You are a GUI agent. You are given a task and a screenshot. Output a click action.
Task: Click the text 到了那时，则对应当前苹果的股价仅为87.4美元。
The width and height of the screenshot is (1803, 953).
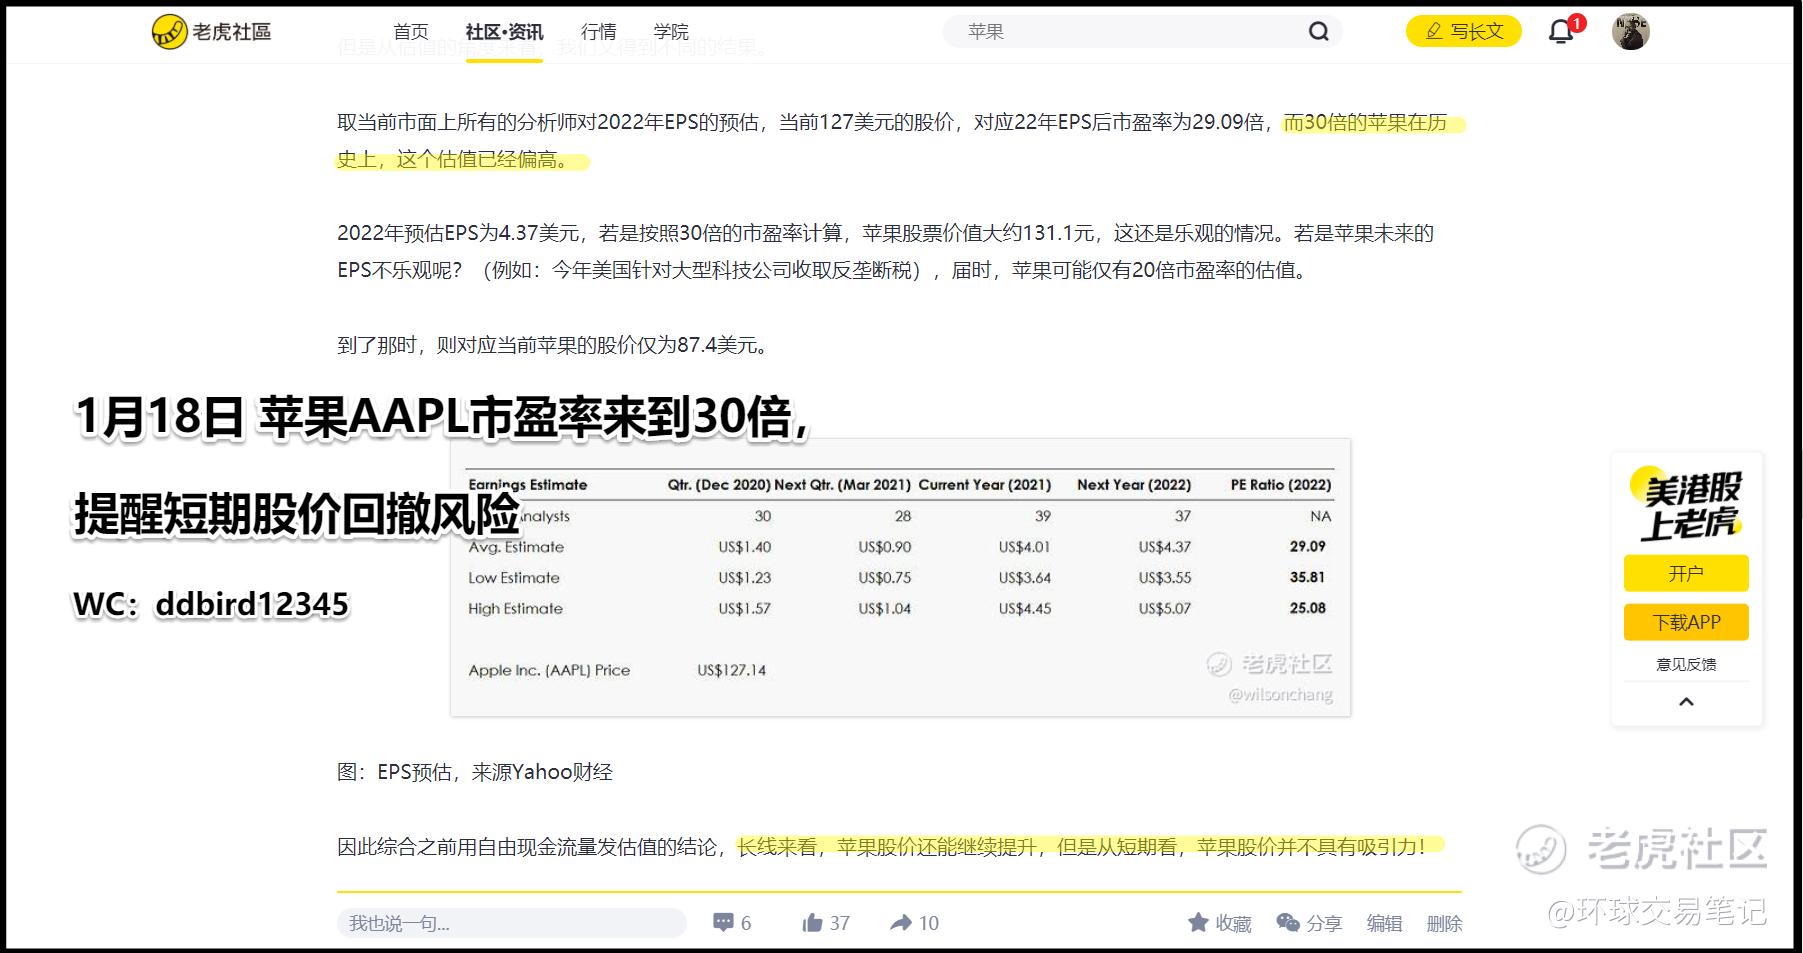(557, 345)
